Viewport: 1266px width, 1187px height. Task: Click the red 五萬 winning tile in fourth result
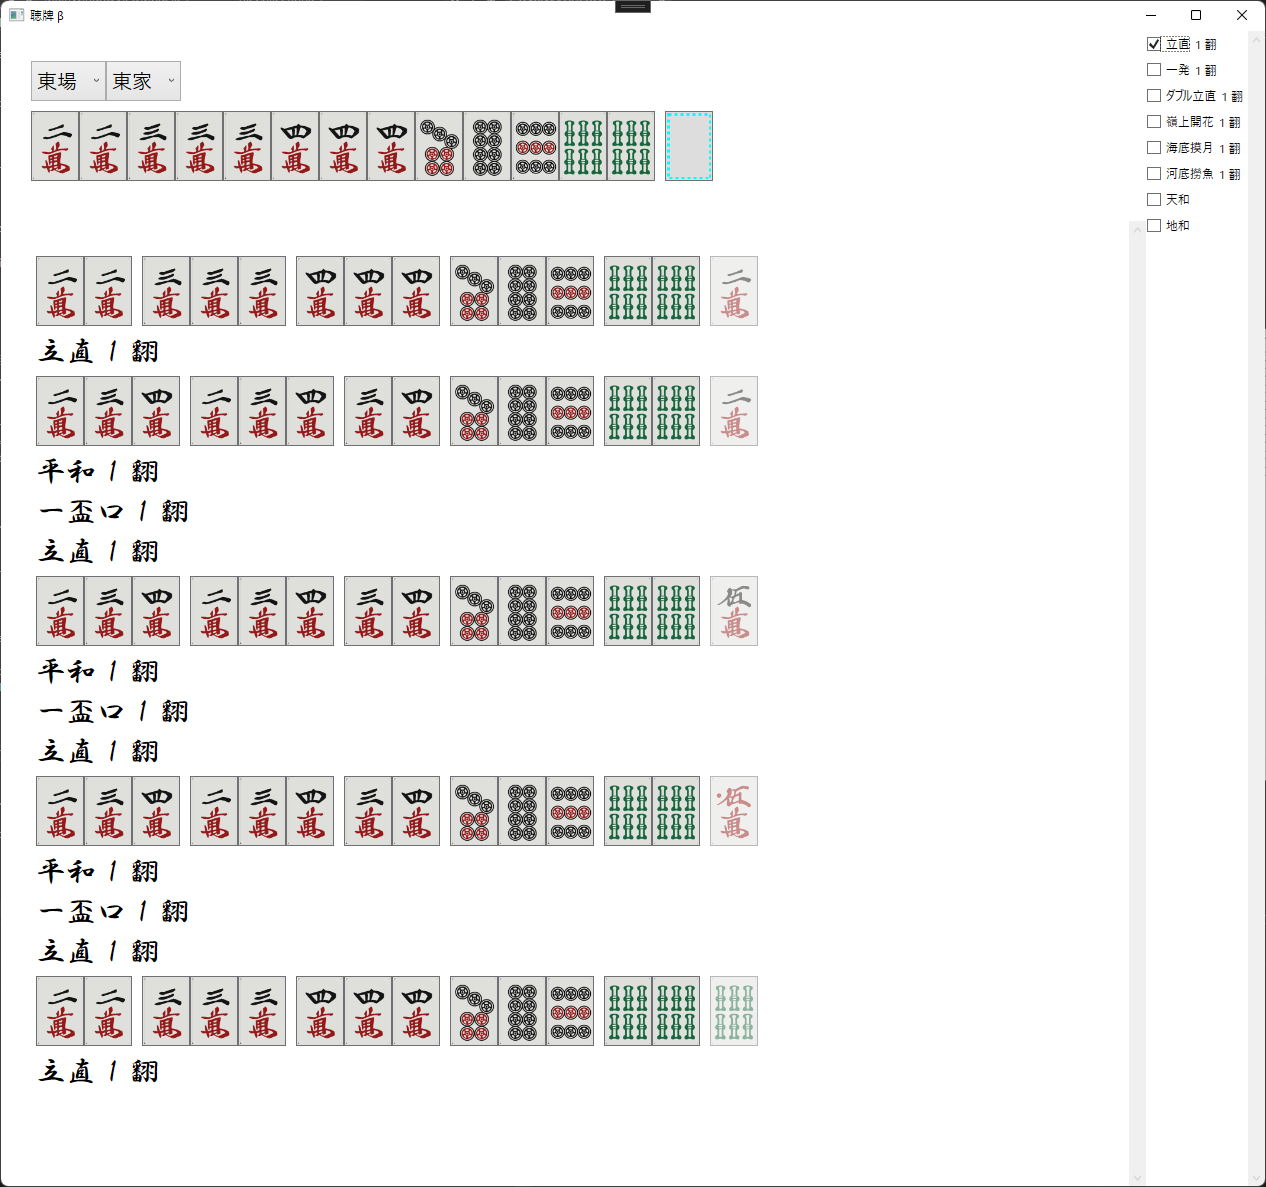point(733,811)
